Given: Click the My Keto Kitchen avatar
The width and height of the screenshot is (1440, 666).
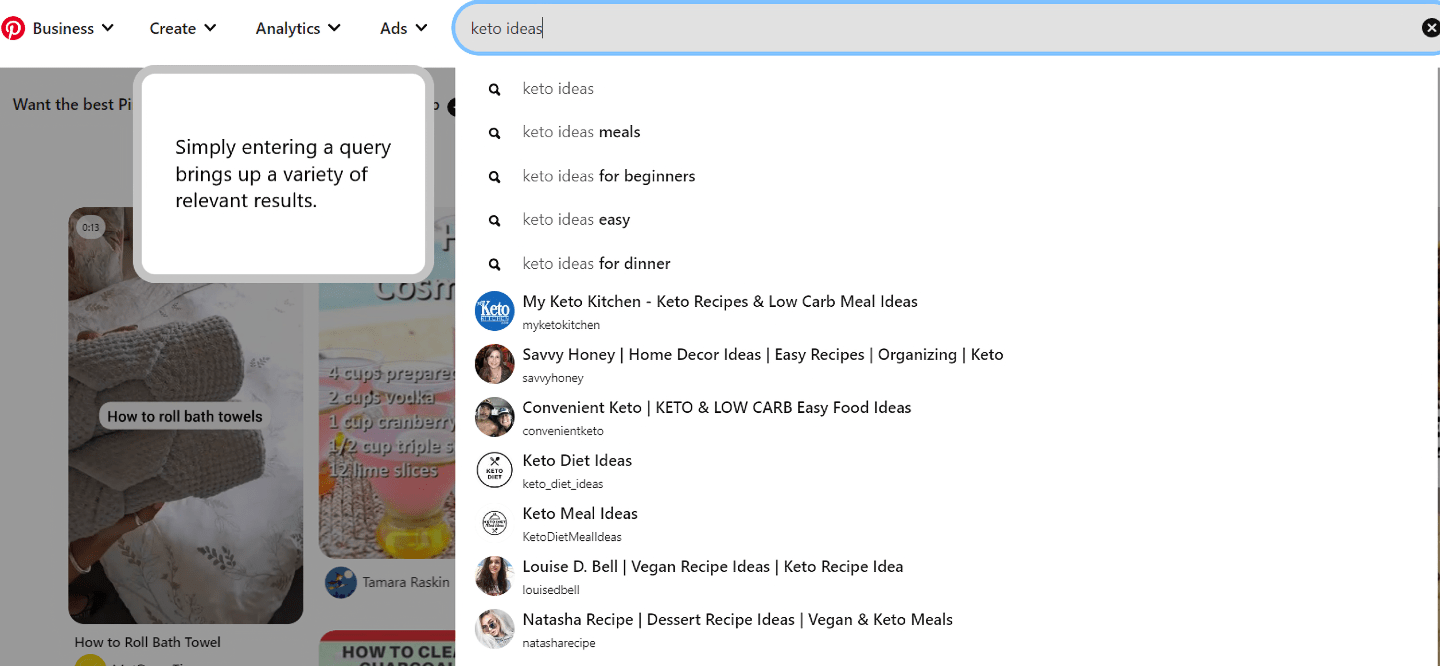Looking at the screenshot, I should pyautogui.click(x=494, y=311).
